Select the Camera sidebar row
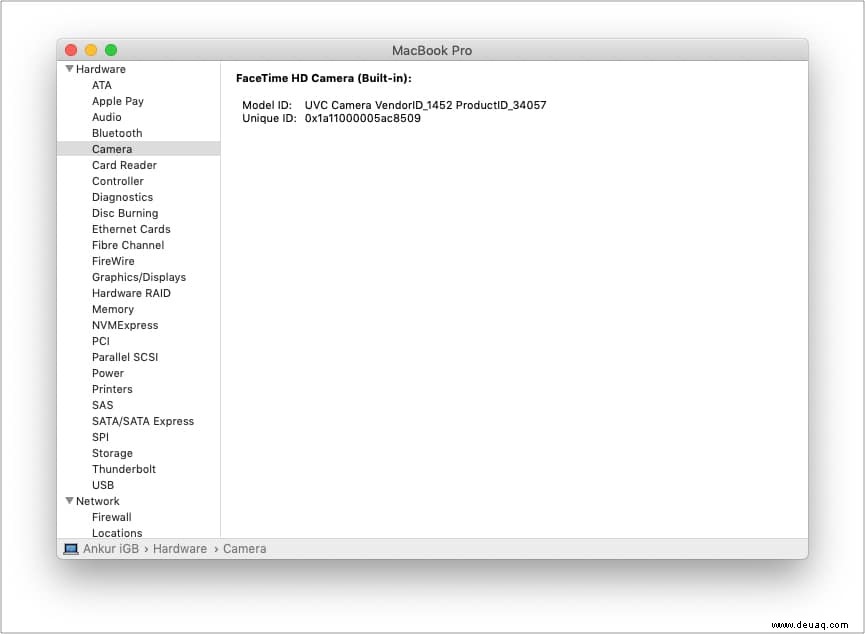This screenshot has width=865, height=634. coord(138,149)
